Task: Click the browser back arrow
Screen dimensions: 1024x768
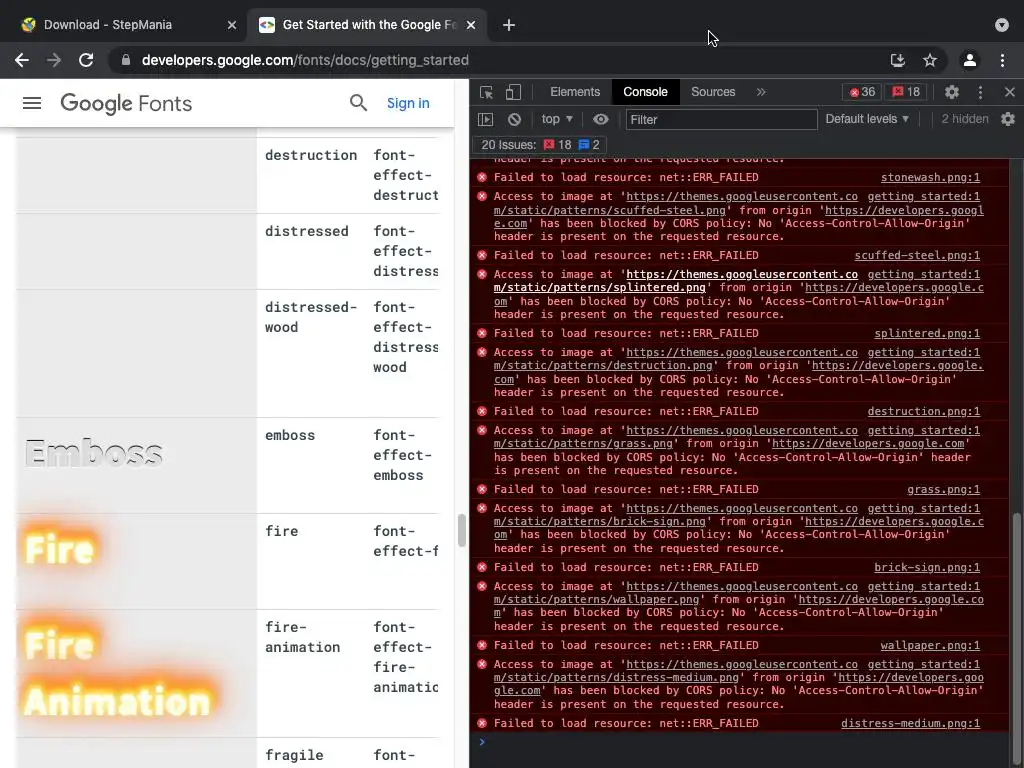Action: [x=22, y=60]
